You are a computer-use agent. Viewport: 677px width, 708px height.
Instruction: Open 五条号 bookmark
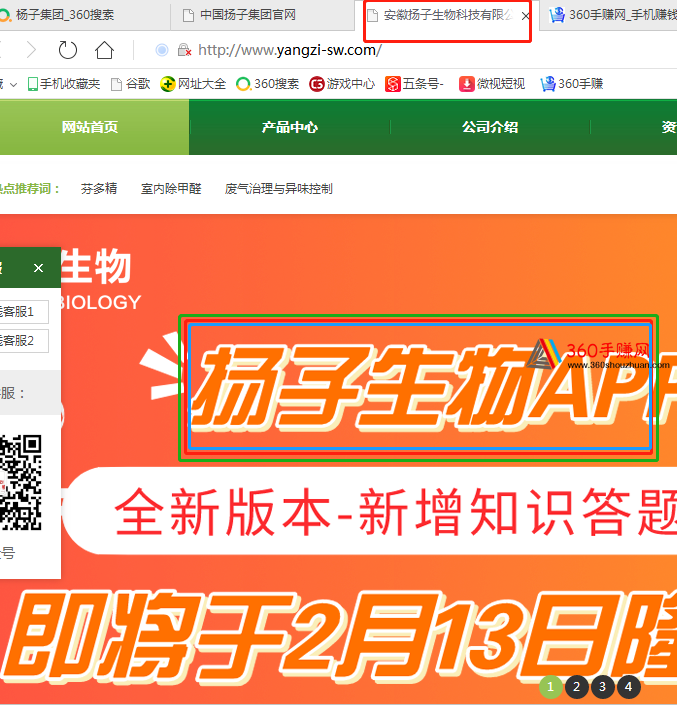[415, 84]
